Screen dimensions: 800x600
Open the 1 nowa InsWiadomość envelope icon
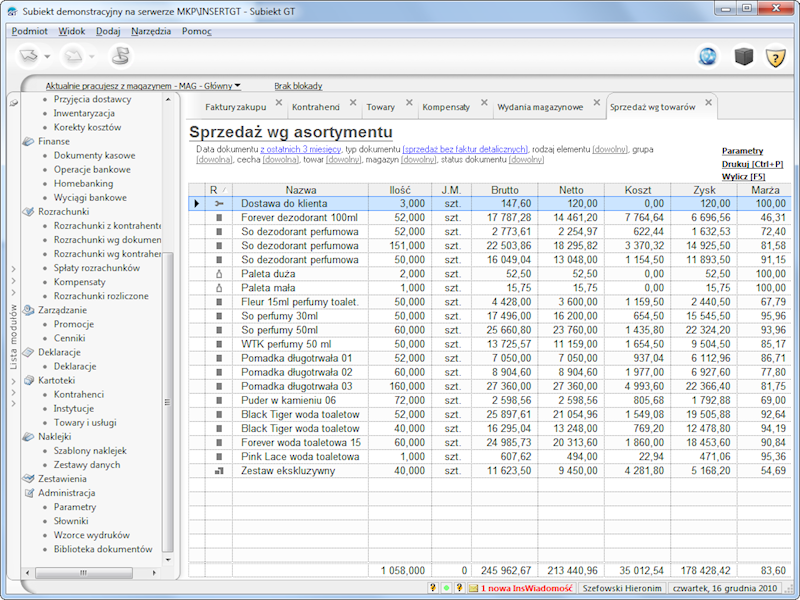pyautogui.click(x=473, y=588)
